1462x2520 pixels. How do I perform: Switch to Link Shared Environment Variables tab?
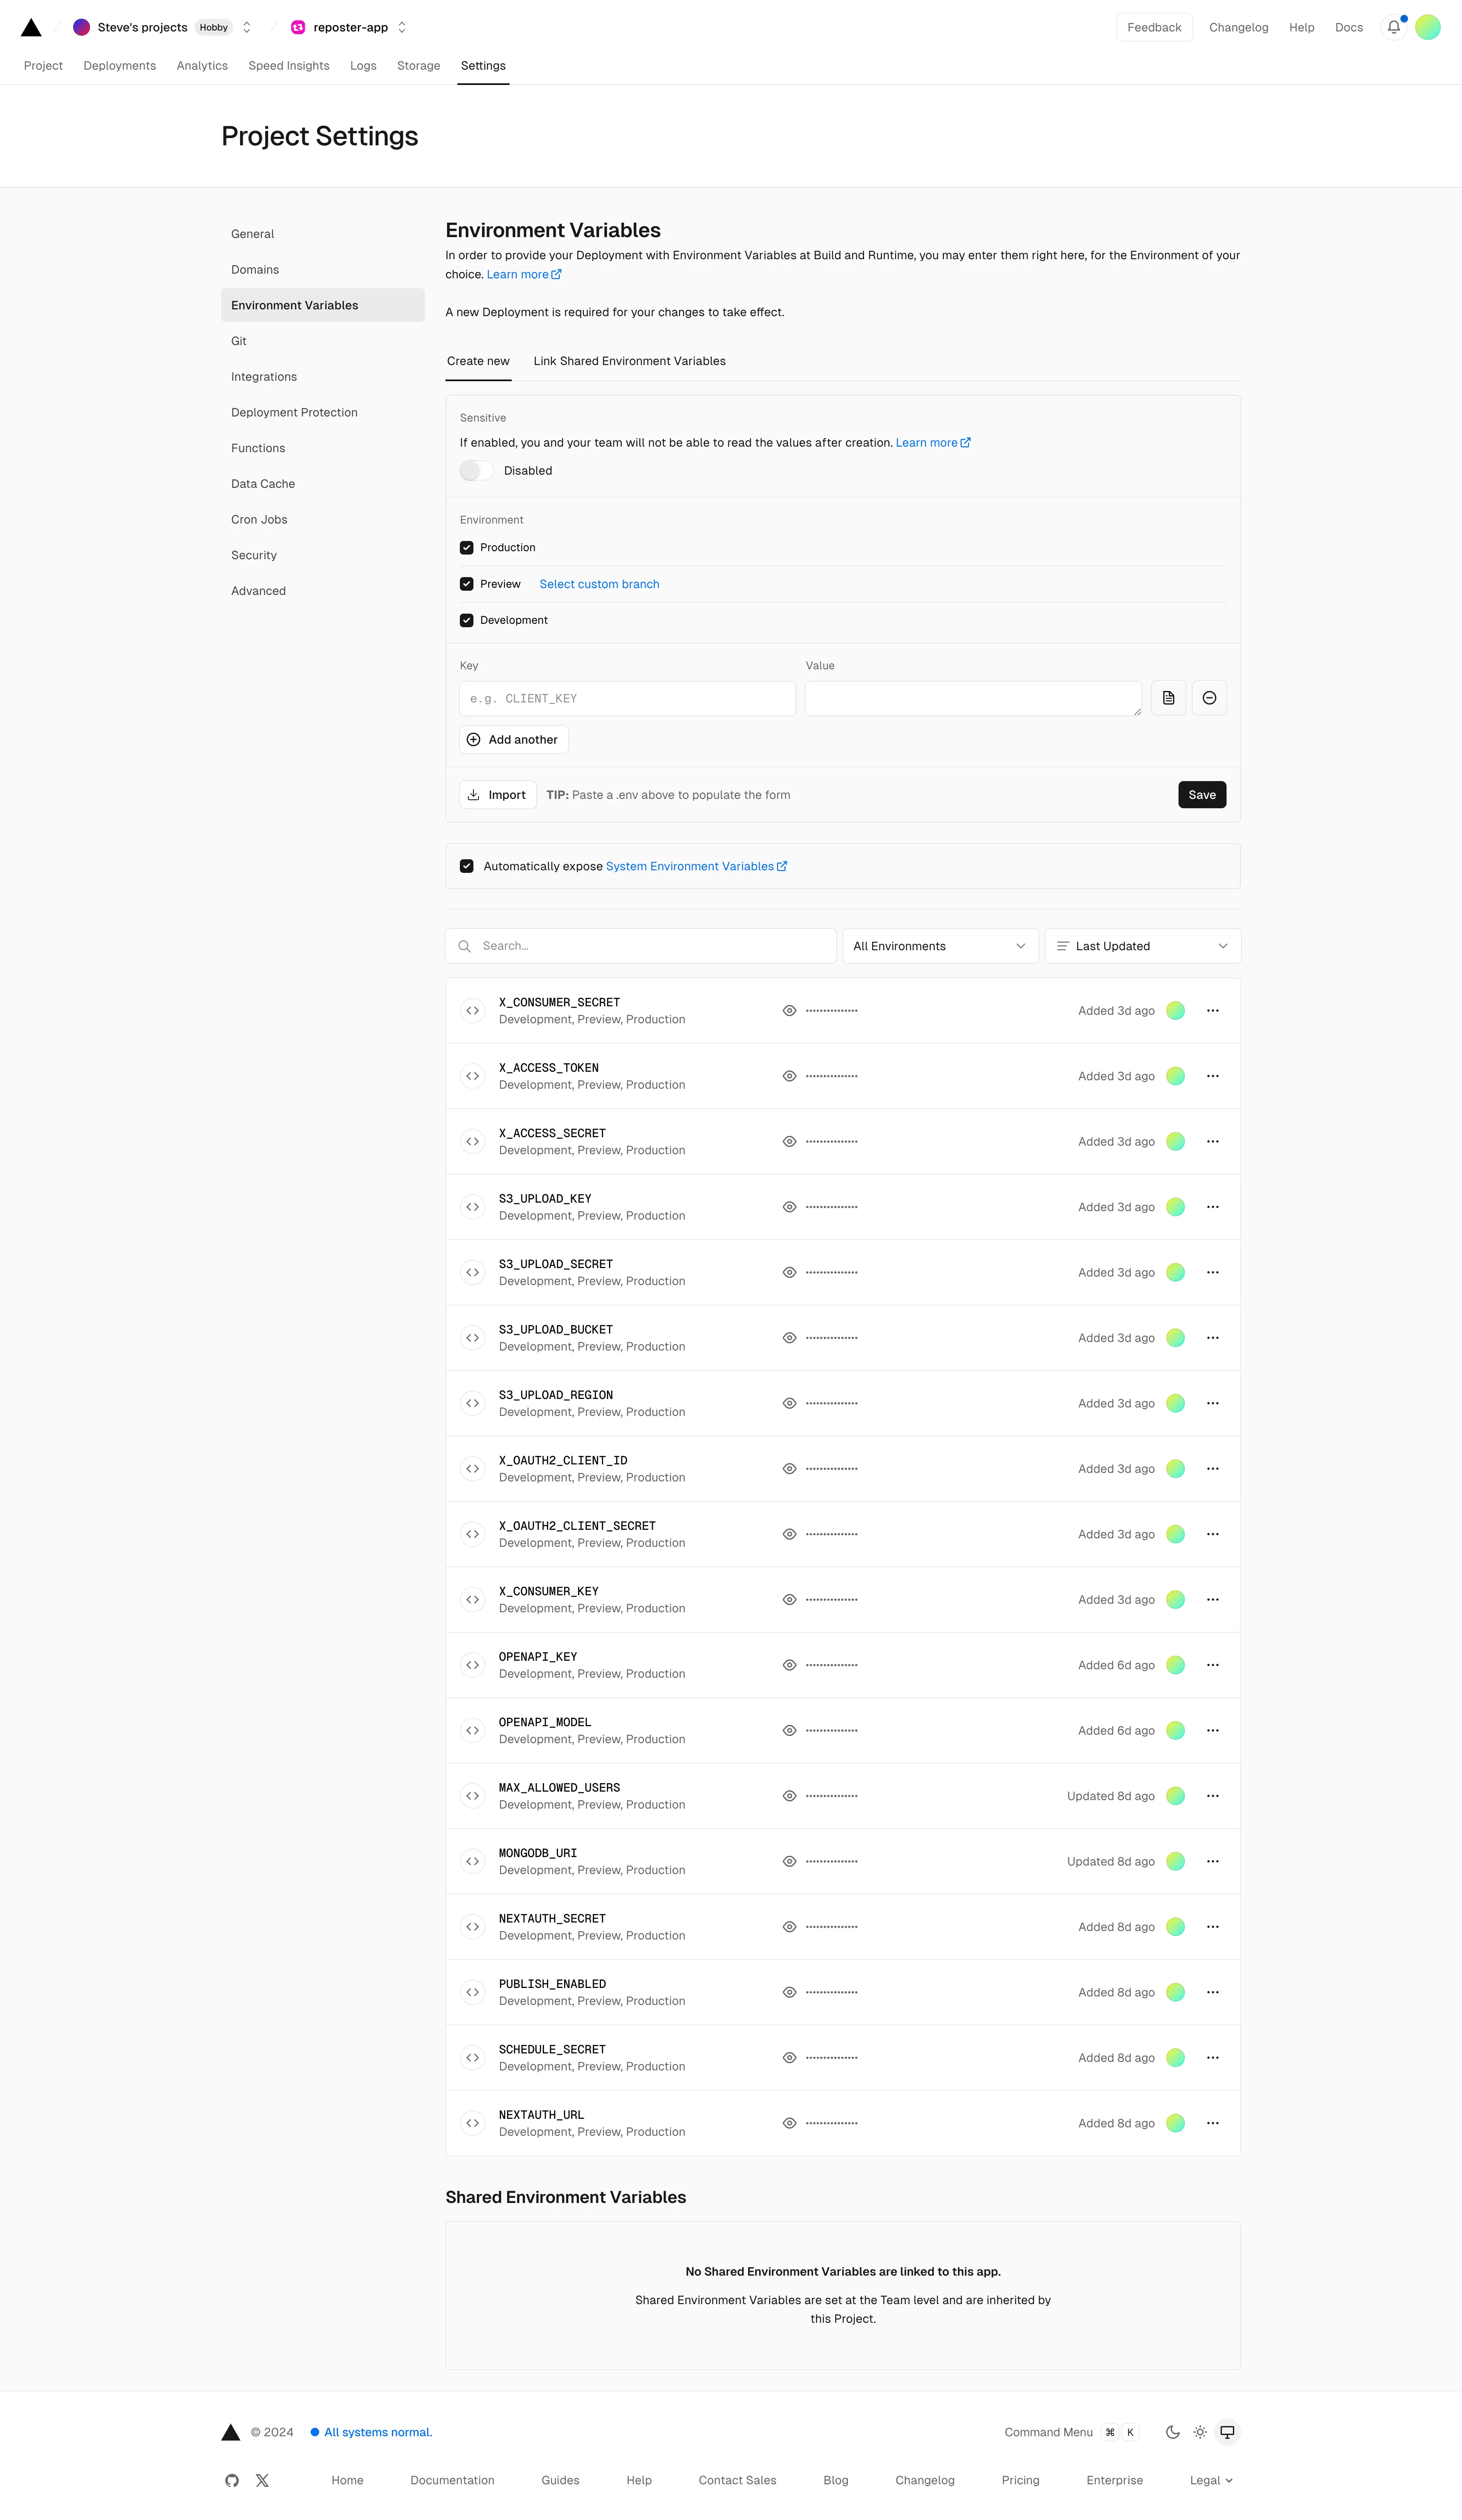pos(629,361)
